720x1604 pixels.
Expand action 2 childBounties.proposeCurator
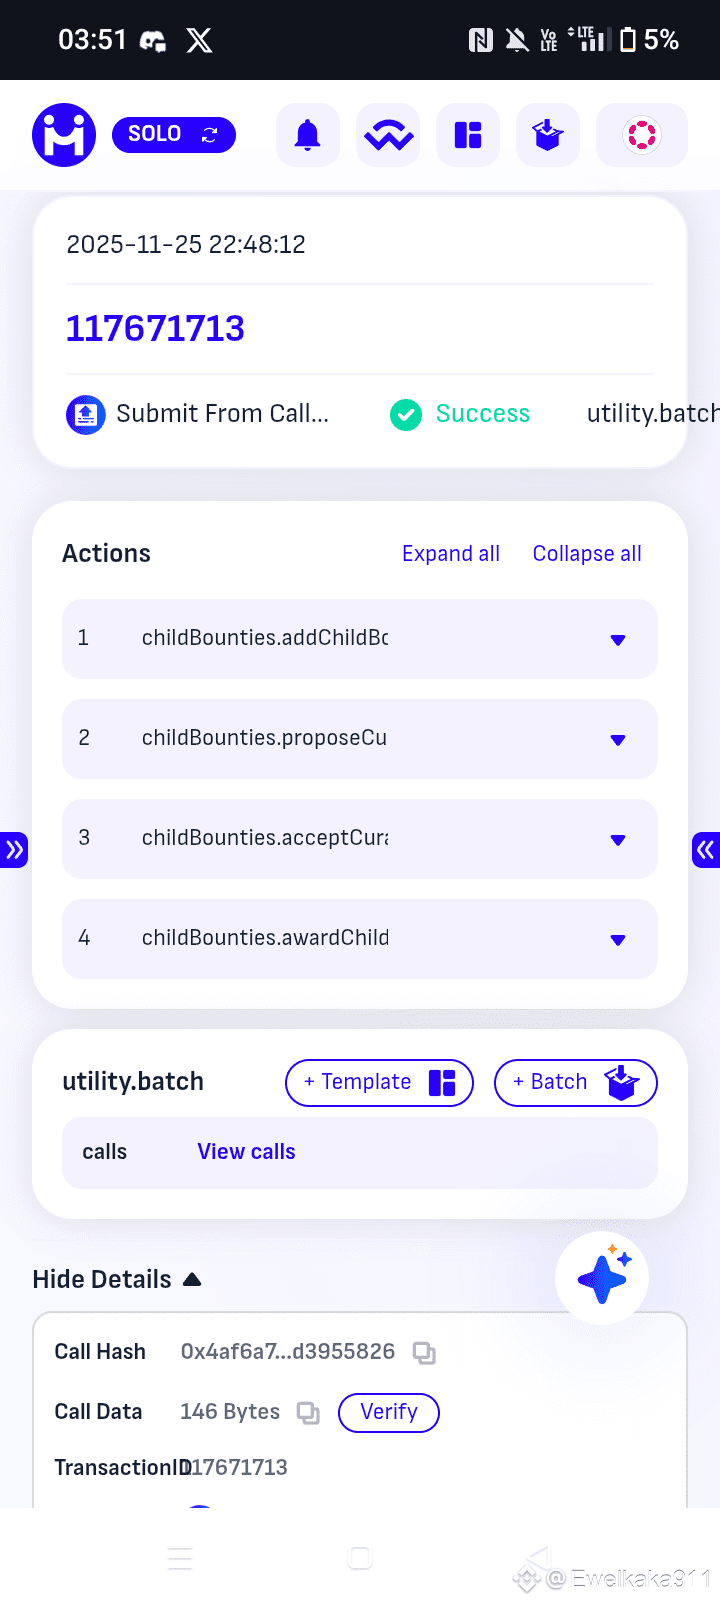coord(618,740)
